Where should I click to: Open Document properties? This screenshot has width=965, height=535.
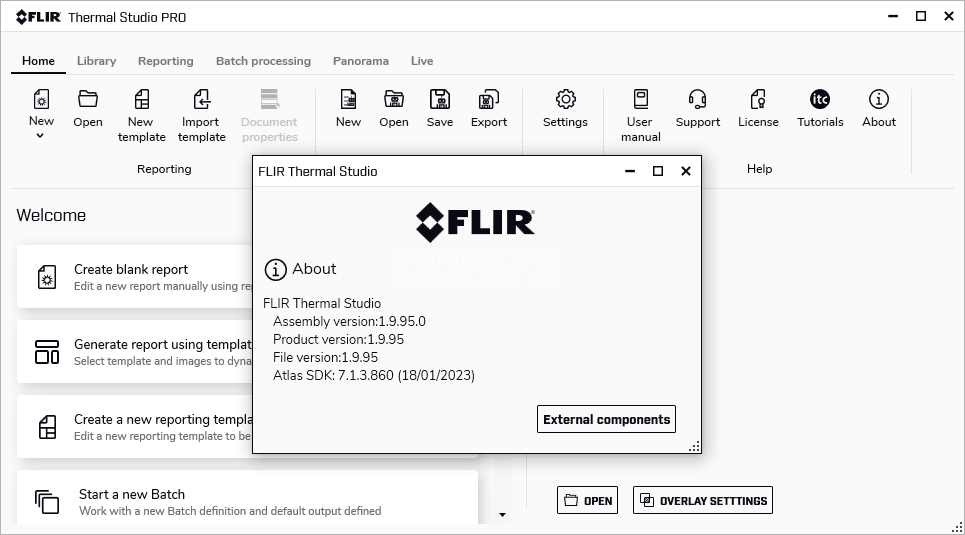pos(270,115)
